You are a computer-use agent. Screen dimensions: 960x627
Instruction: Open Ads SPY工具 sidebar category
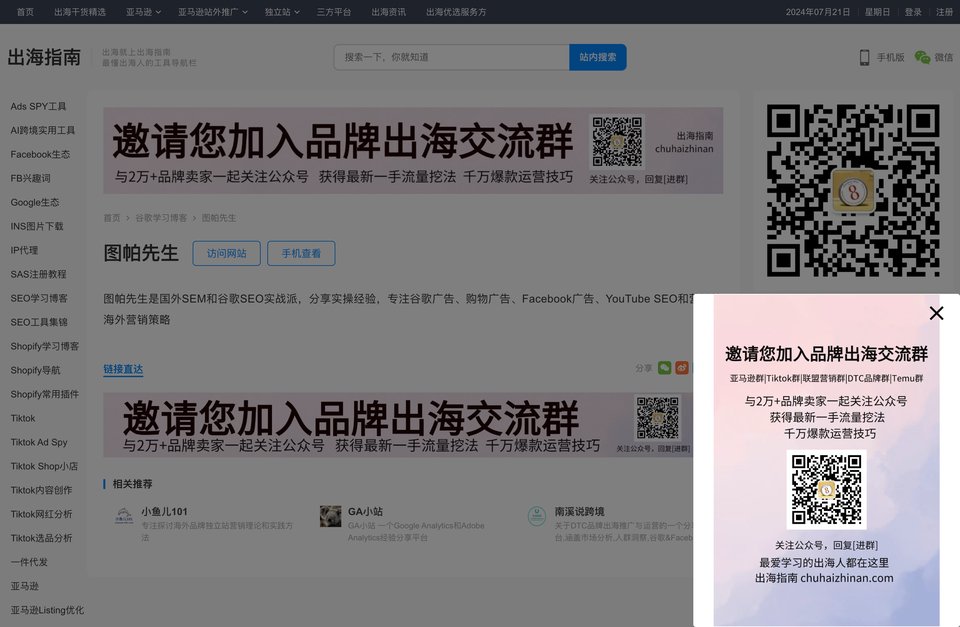[x=38, y=107]
